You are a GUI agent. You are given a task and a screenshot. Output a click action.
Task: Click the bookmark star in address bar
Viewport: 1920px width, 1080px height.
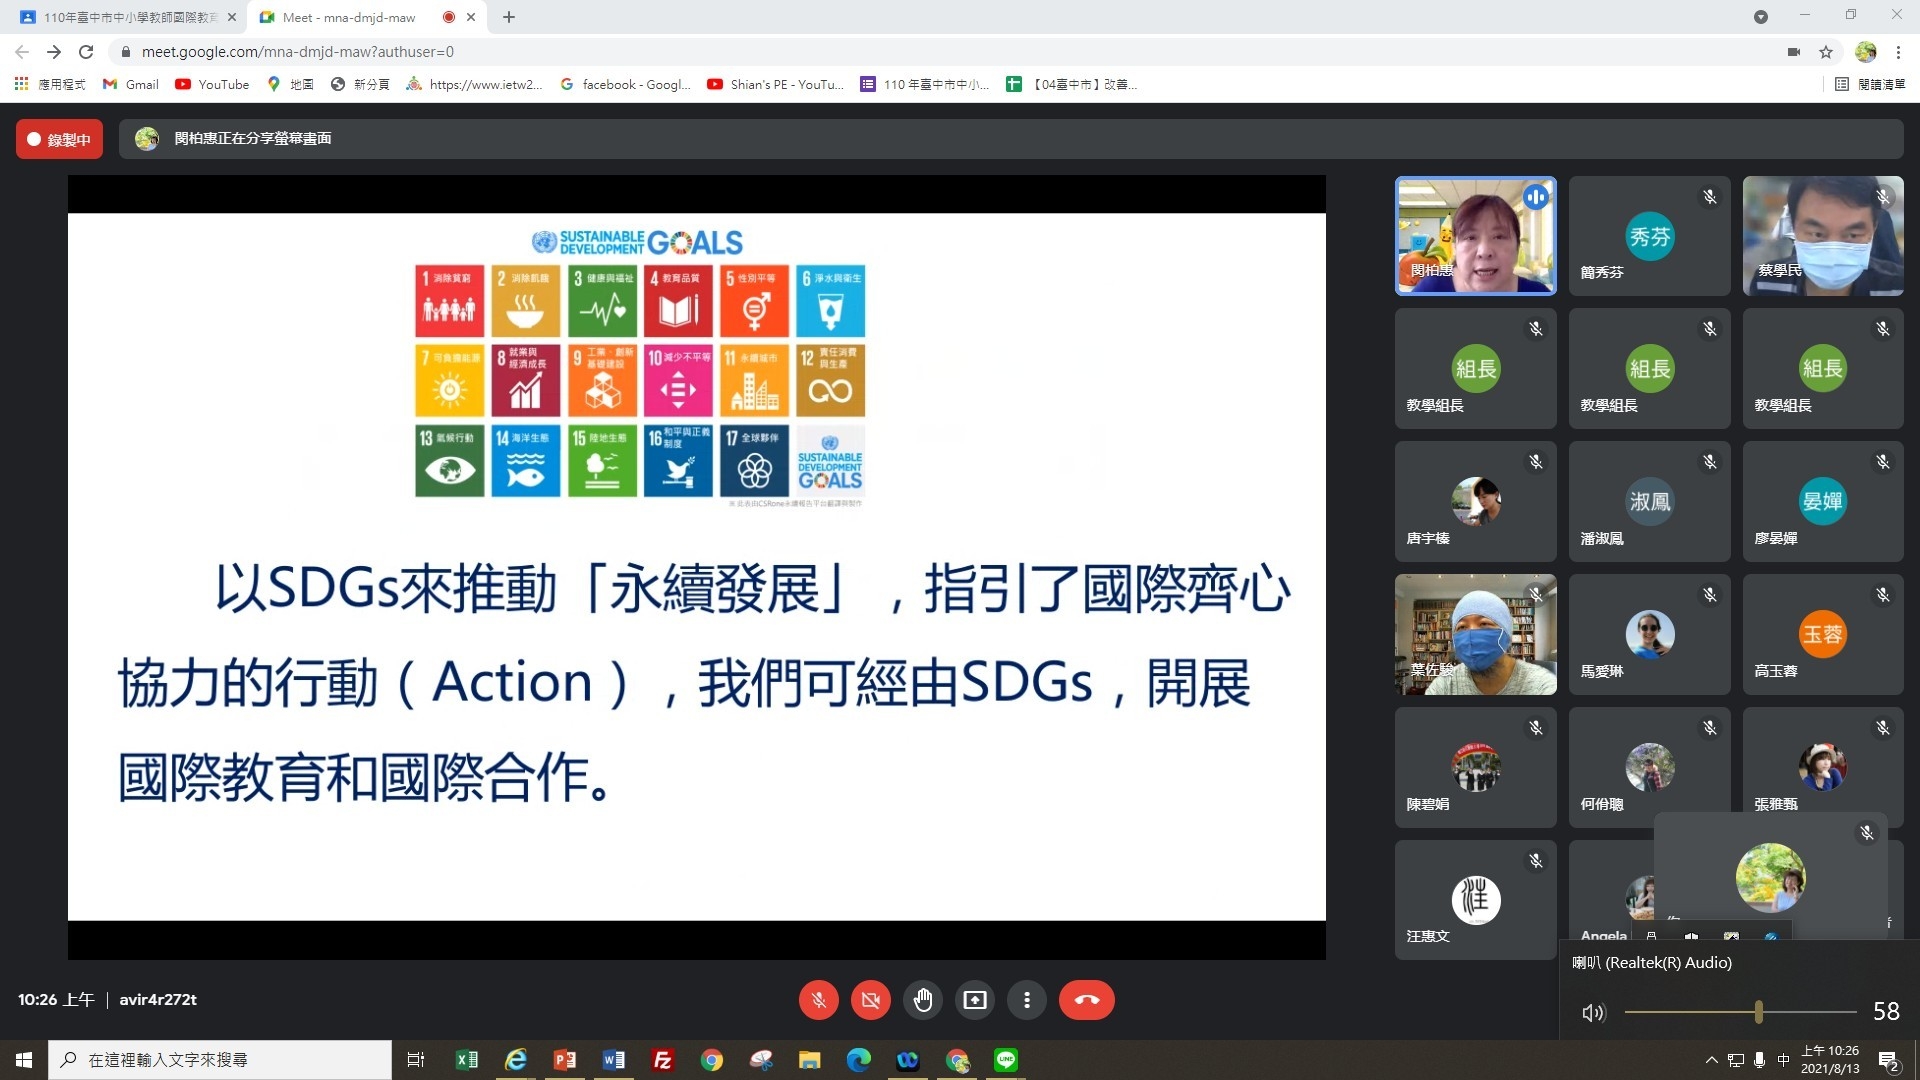click(x=1826, y=52)
